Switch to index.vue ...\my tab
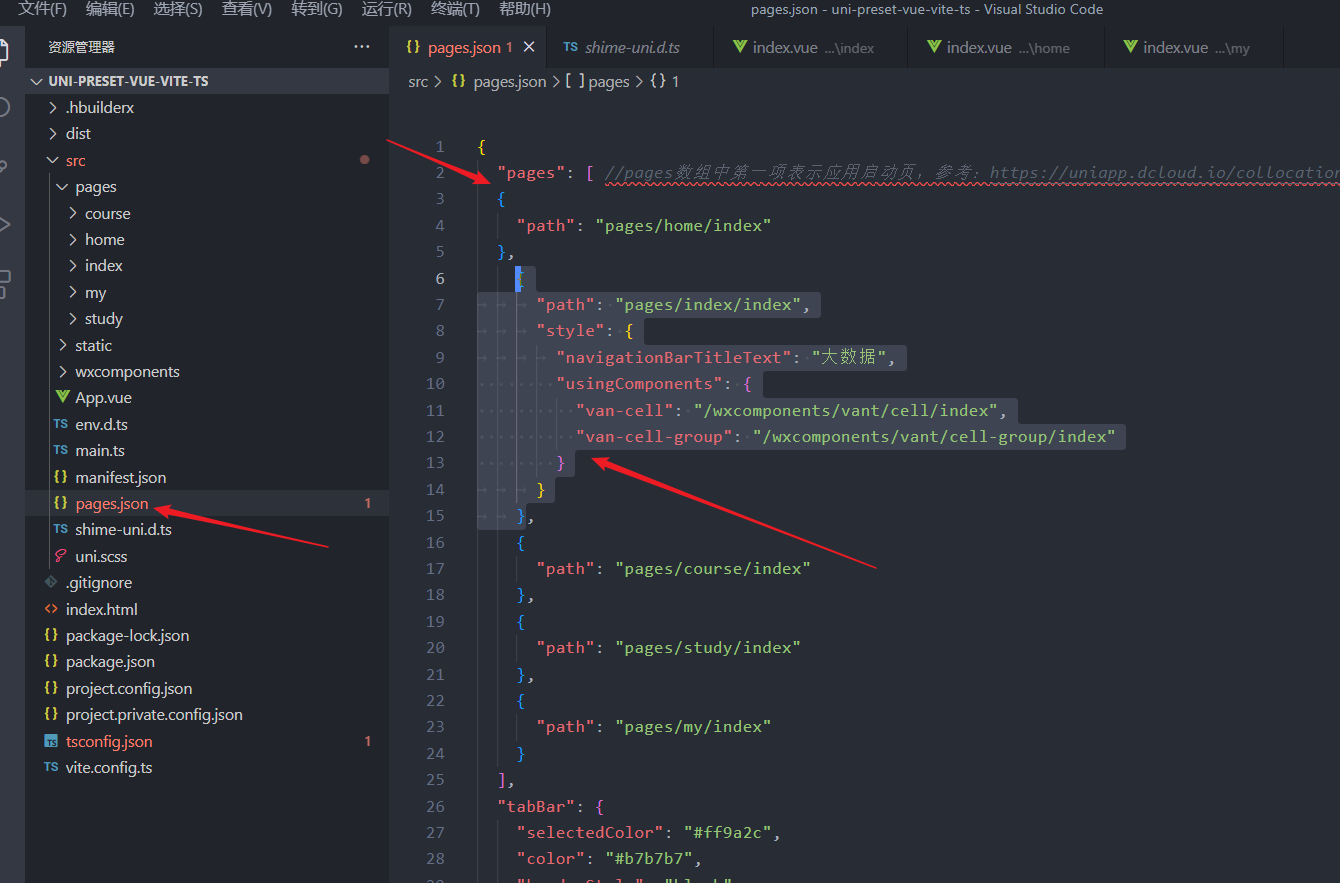Image resolution: width=1340 pixels, height=883 pixels. coord(1194,47)
